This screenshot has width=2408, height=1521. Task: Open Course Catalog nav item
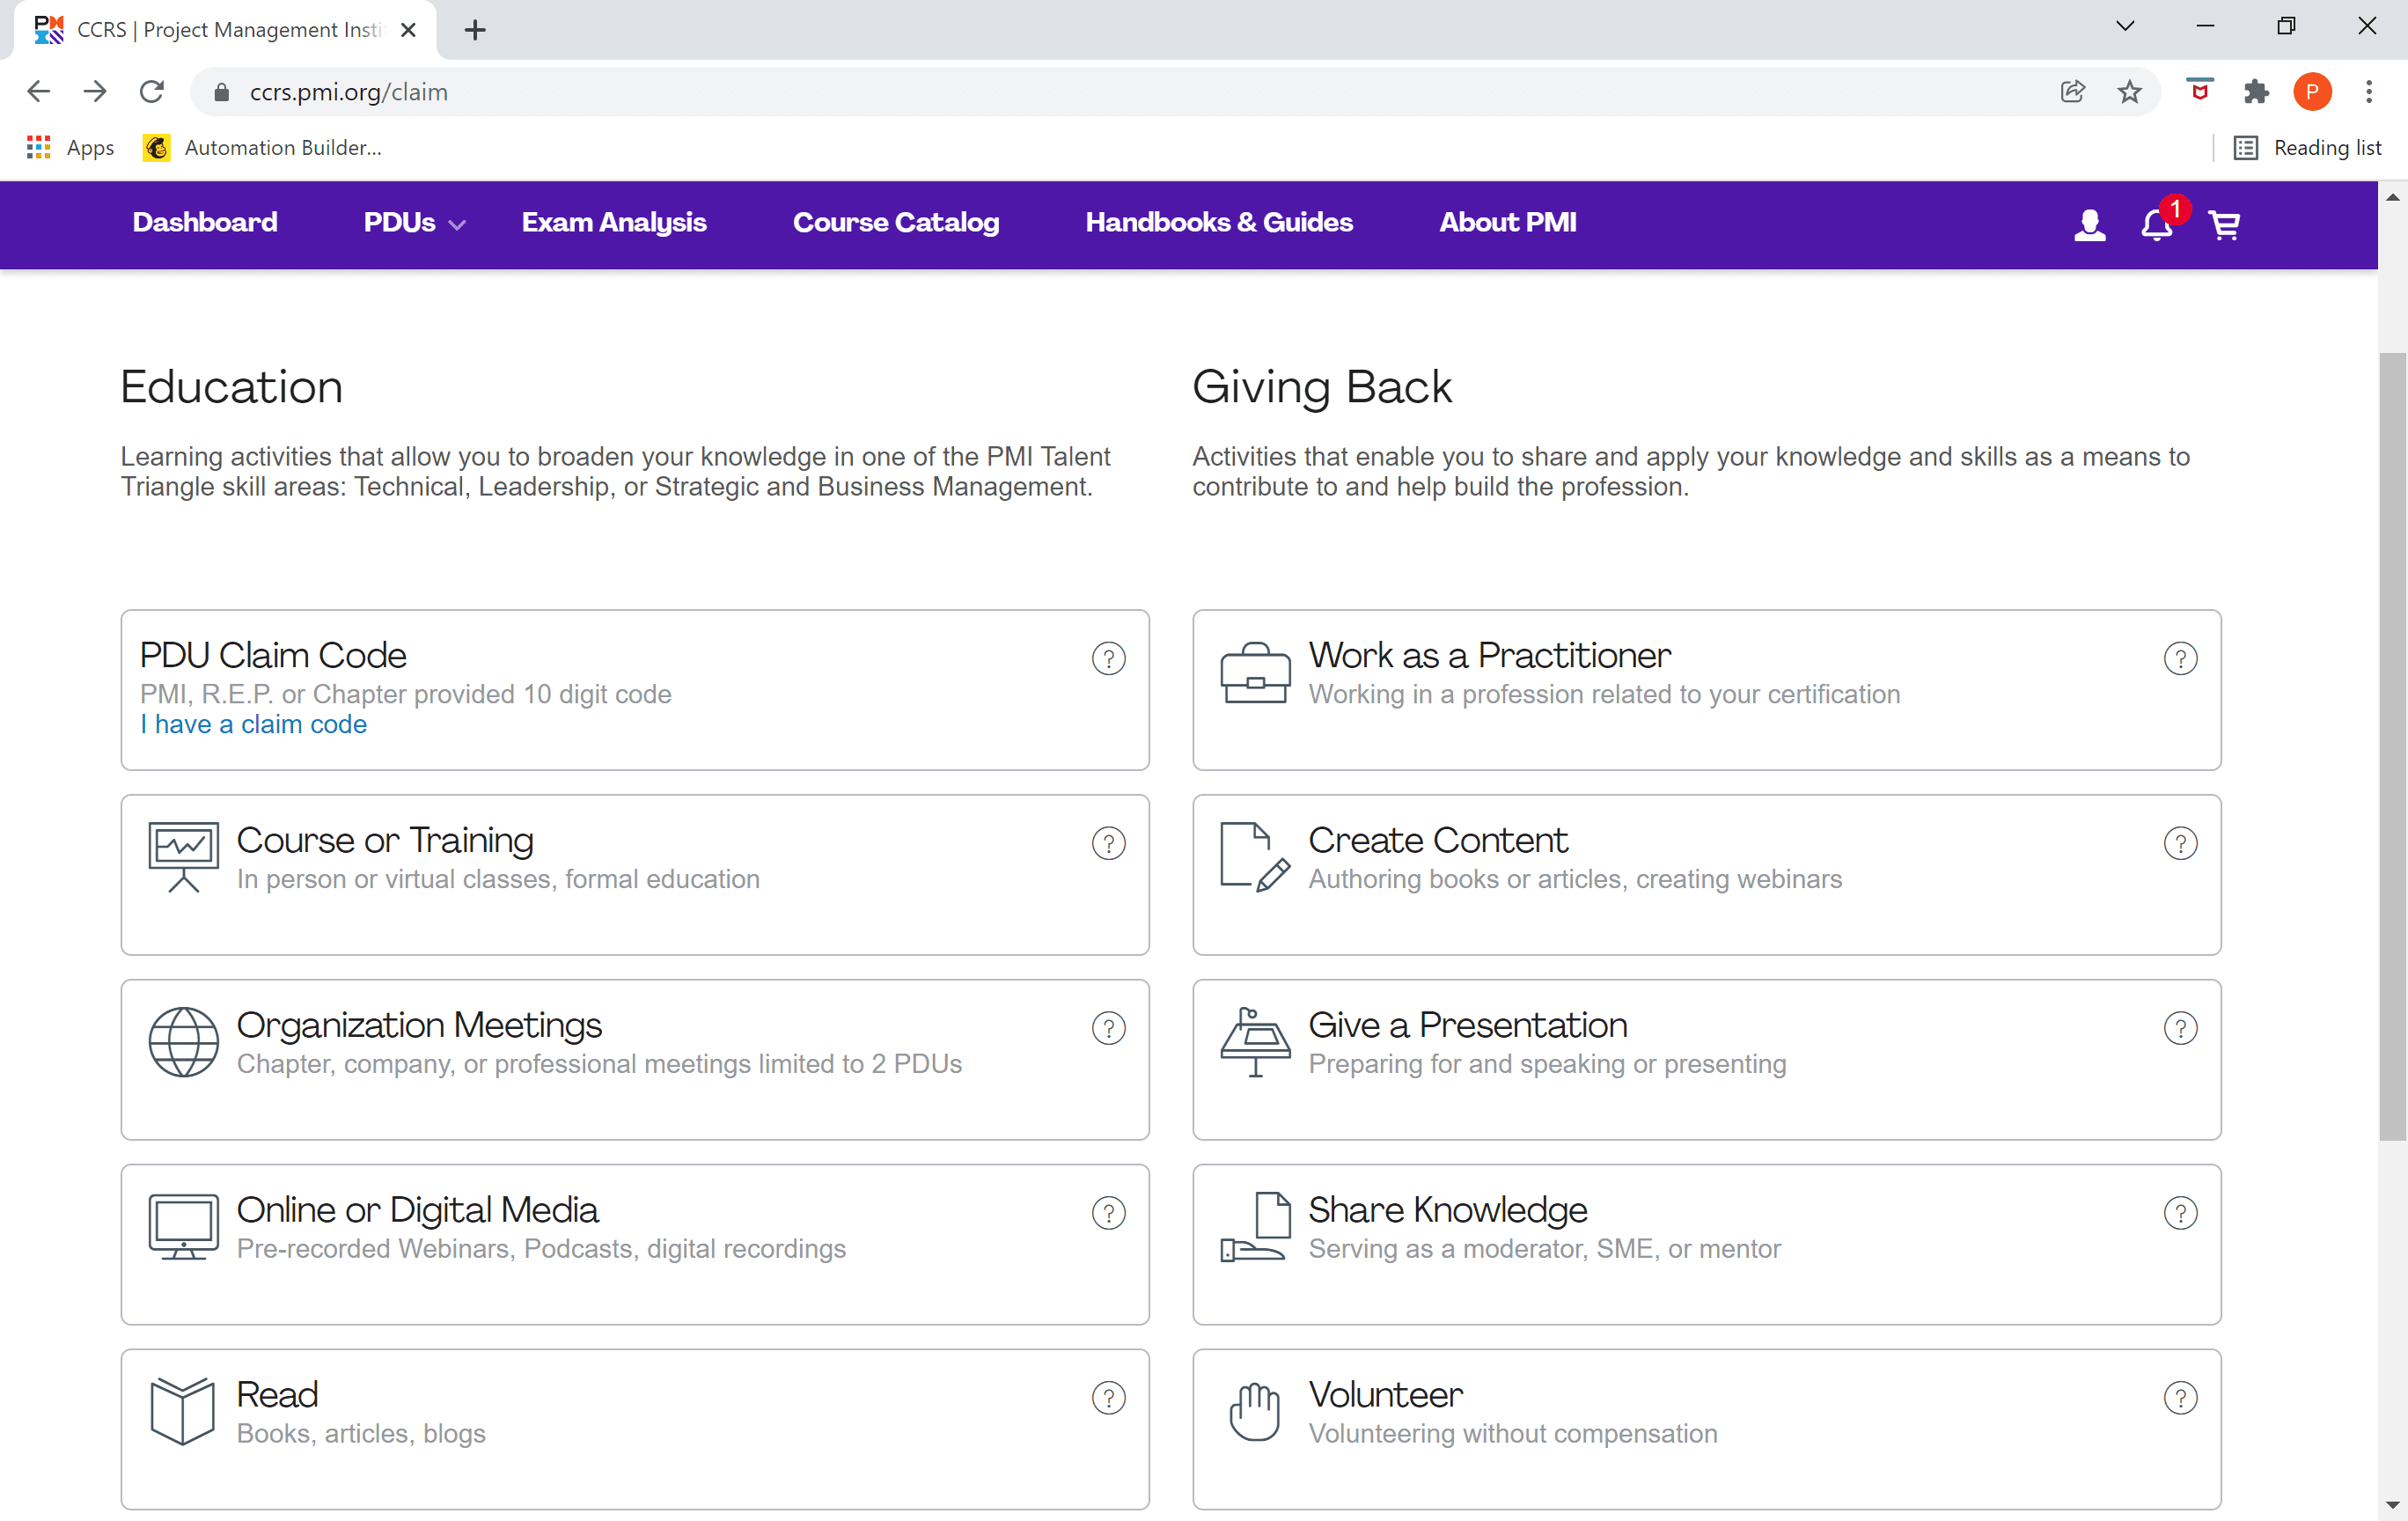click(x=896, y=222)
